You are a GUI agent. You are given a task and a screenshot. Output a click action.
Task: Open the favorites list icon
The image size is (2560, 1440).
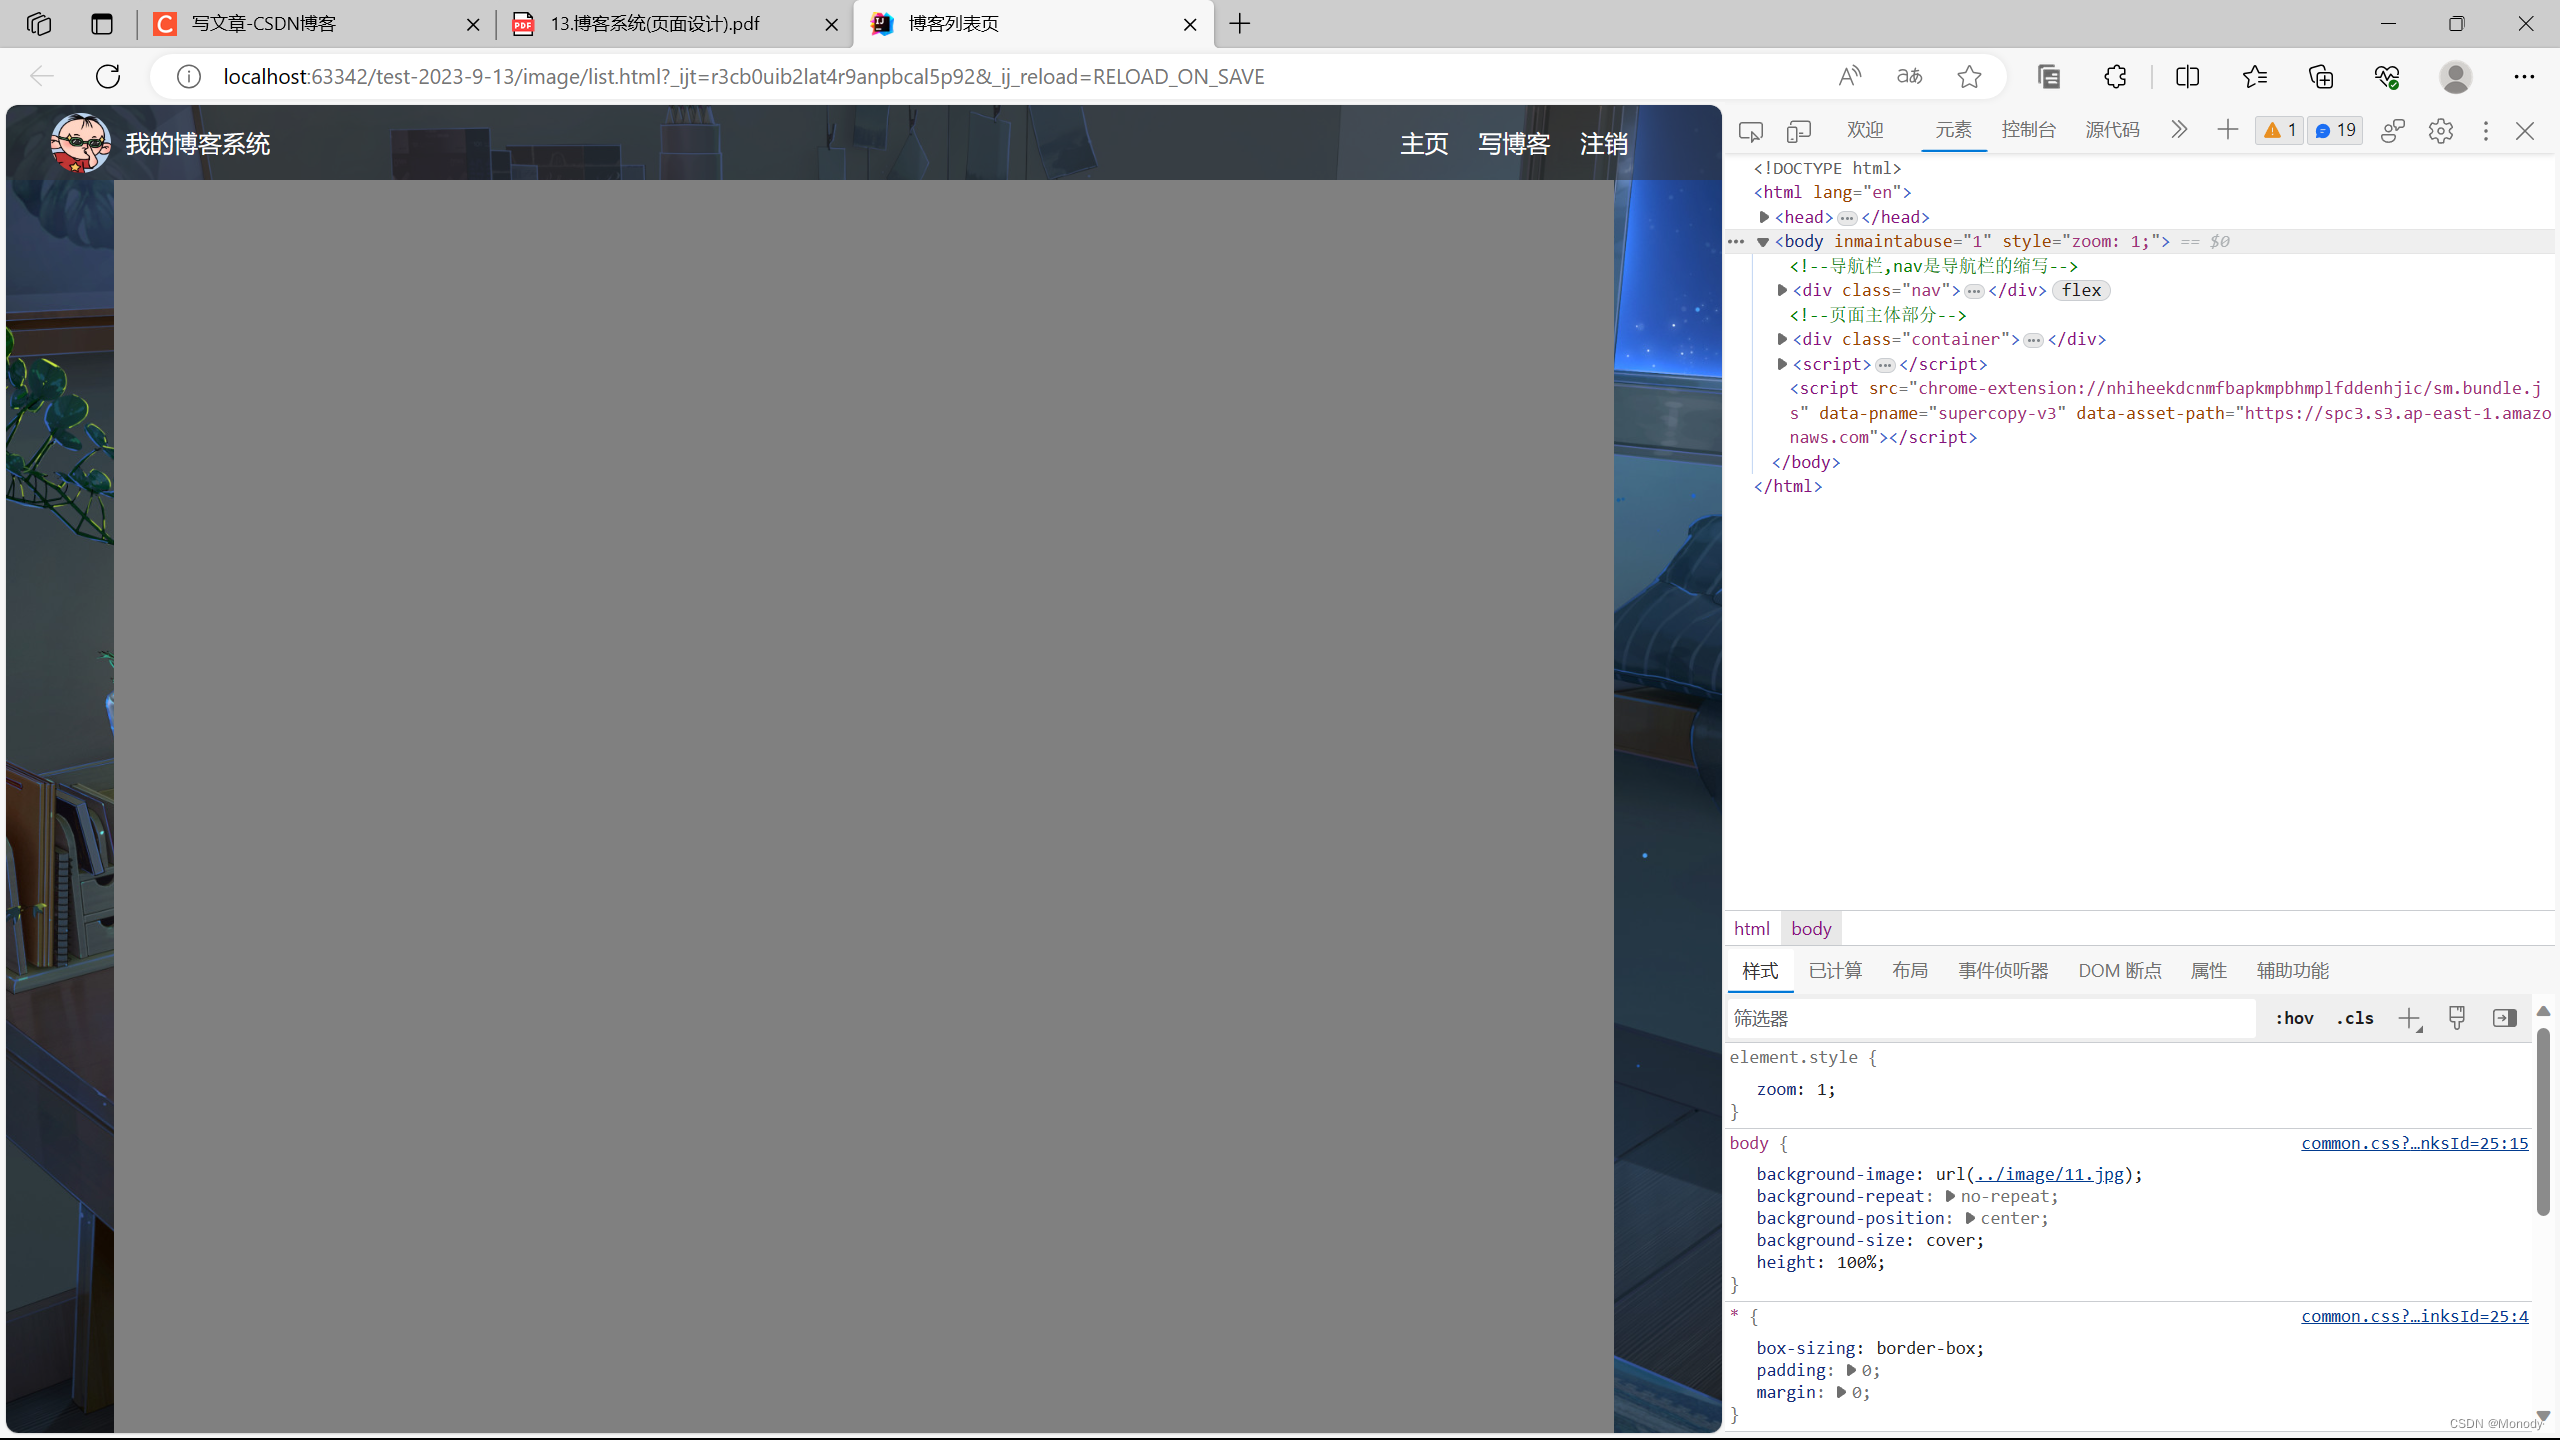[x=2254, y=76]
